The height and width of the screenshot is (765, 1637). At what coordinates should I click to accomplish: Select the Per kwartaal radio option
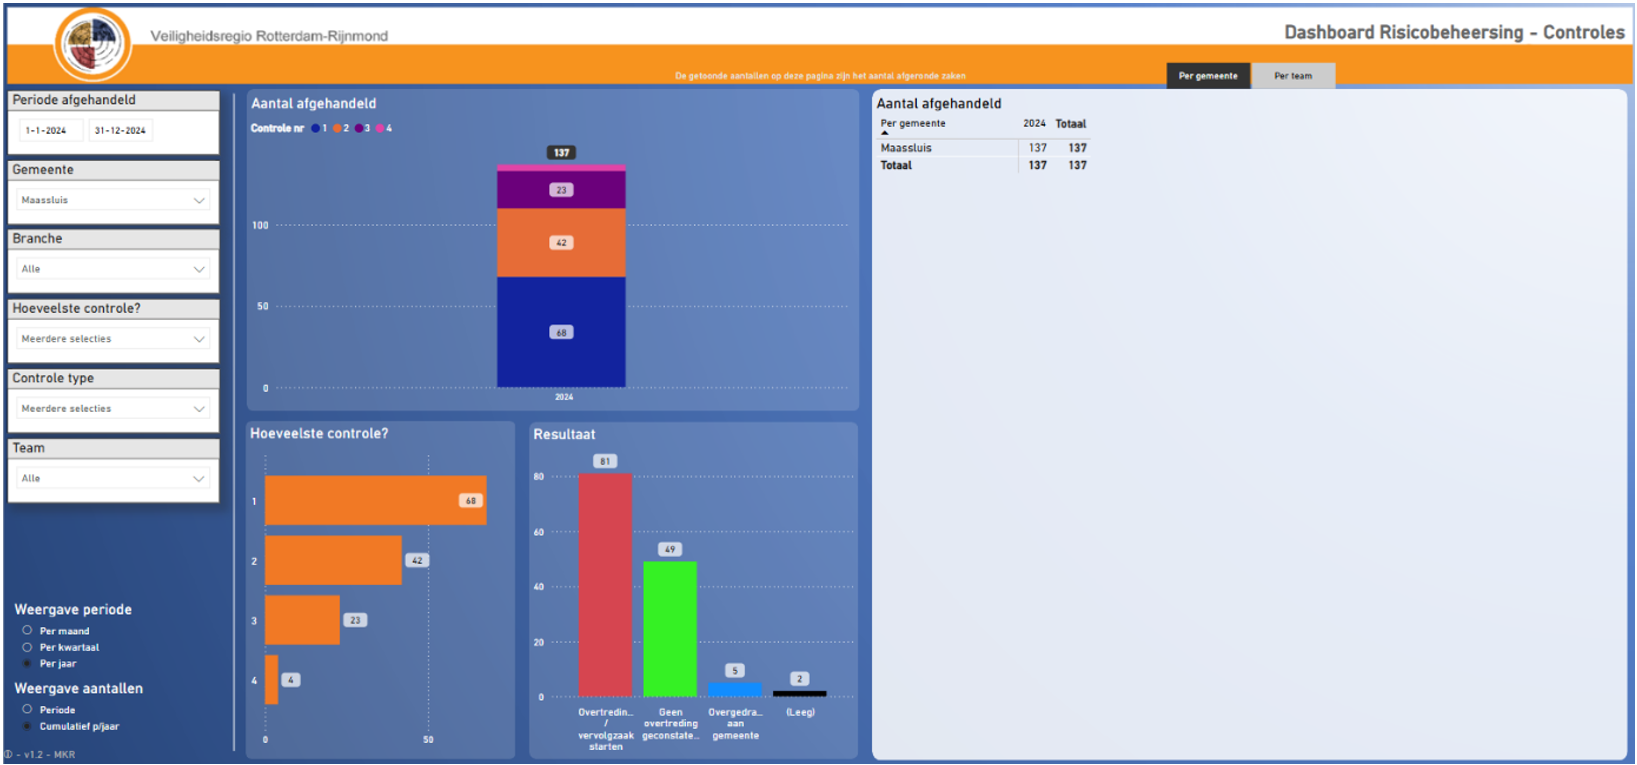[x=27, y=647]
